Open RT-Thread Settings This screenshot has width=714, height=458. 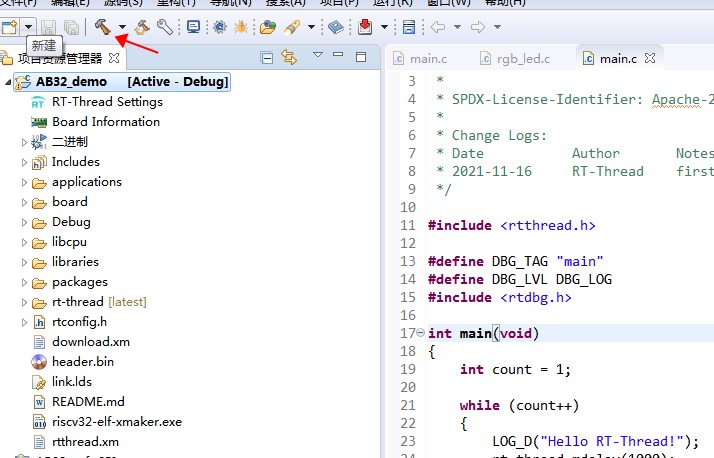[x=107, y=102]
